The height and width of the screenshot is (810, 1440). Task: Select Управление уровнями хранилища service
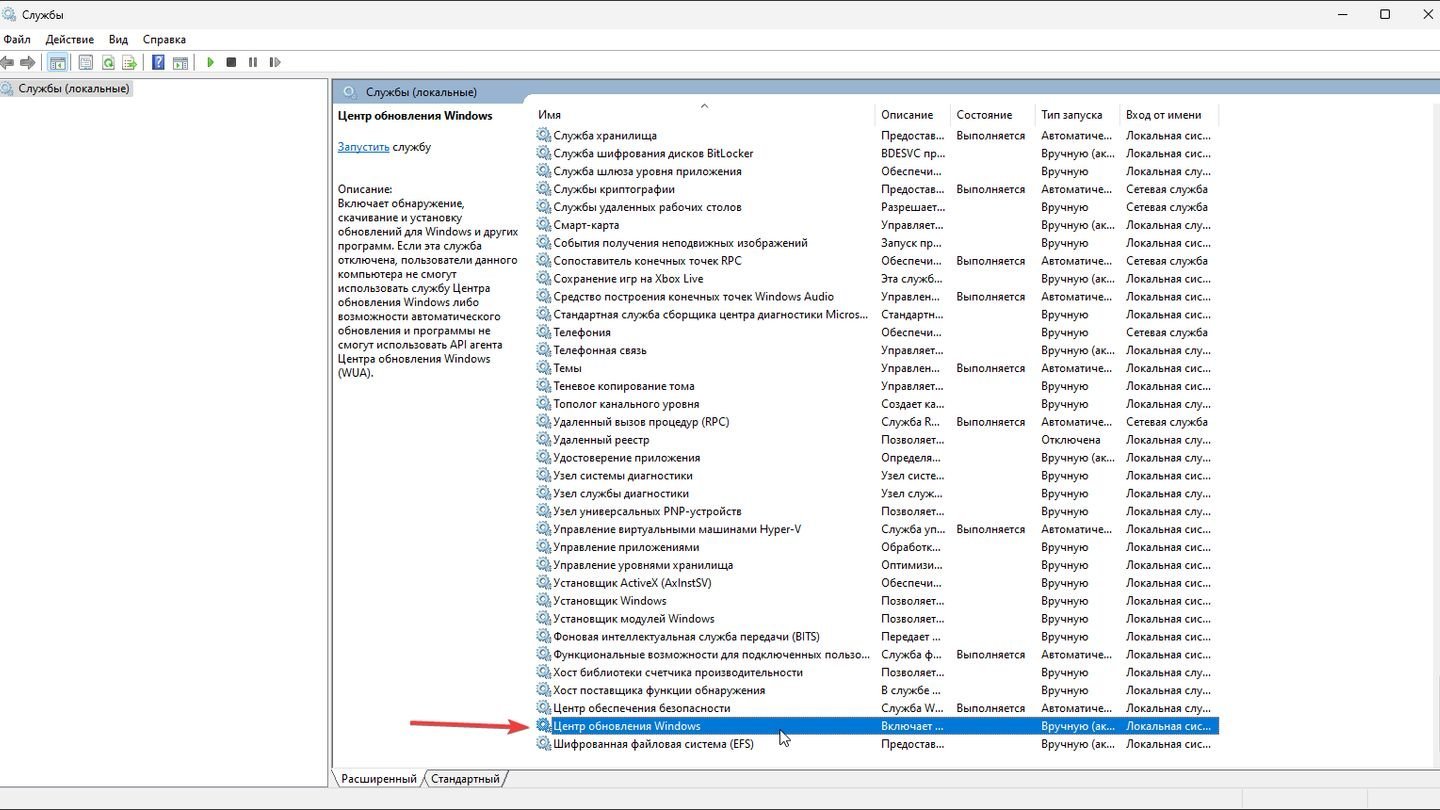pyautogui.click(x=877, y=565)
